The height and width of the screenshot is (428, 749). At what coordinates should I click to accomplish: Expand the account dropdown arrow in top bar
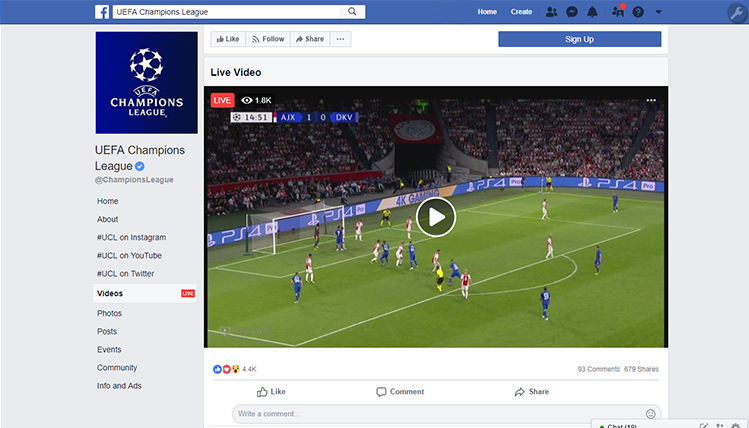(659, 12)
